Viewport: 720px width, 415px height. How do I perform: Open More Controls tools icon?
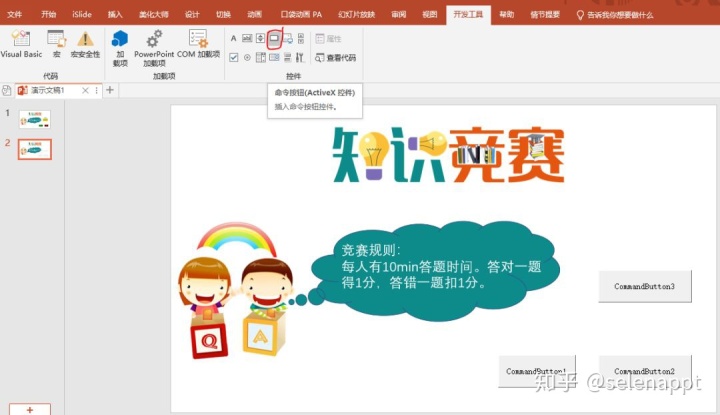300,57
